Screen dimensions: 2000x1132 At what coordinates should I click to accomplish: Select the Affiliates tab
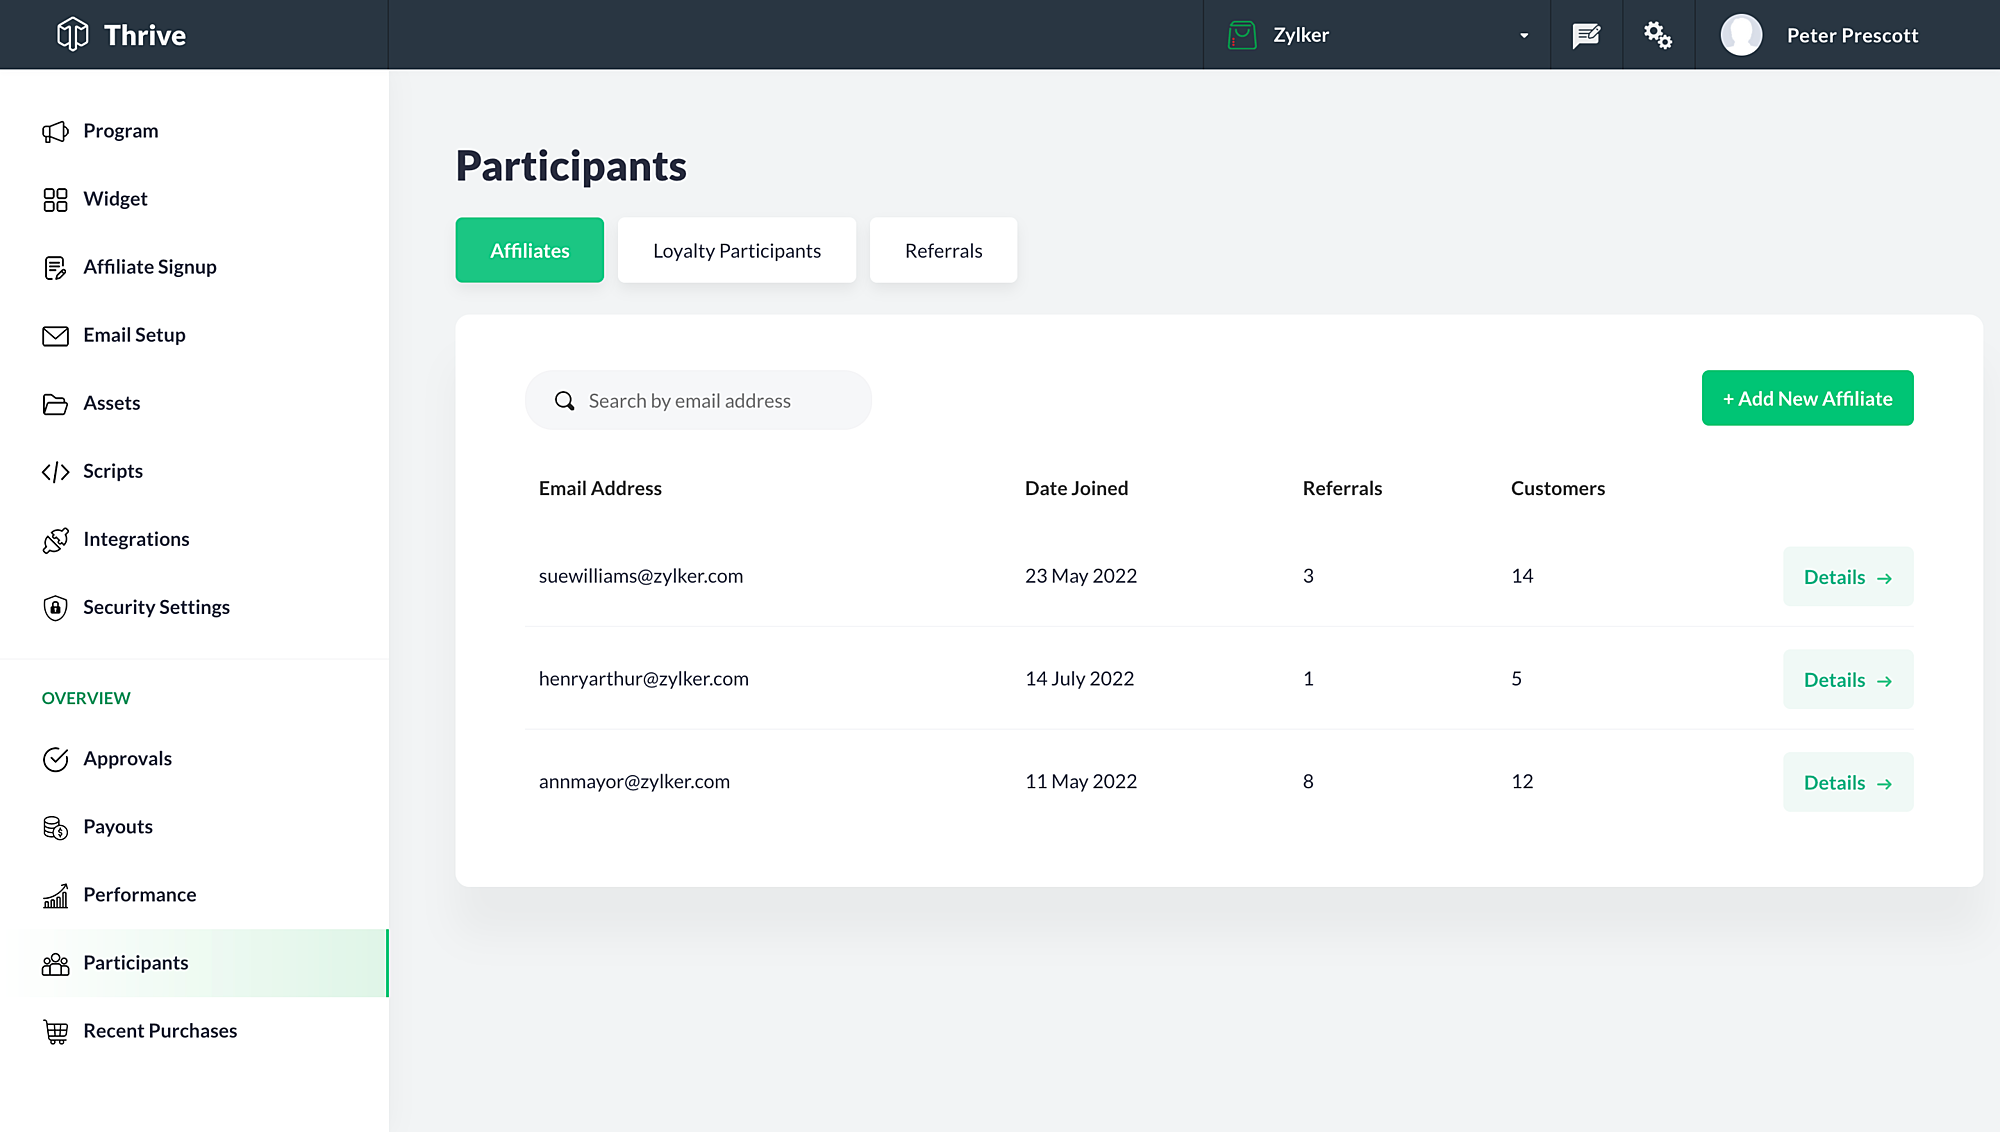tap(529, 250)
